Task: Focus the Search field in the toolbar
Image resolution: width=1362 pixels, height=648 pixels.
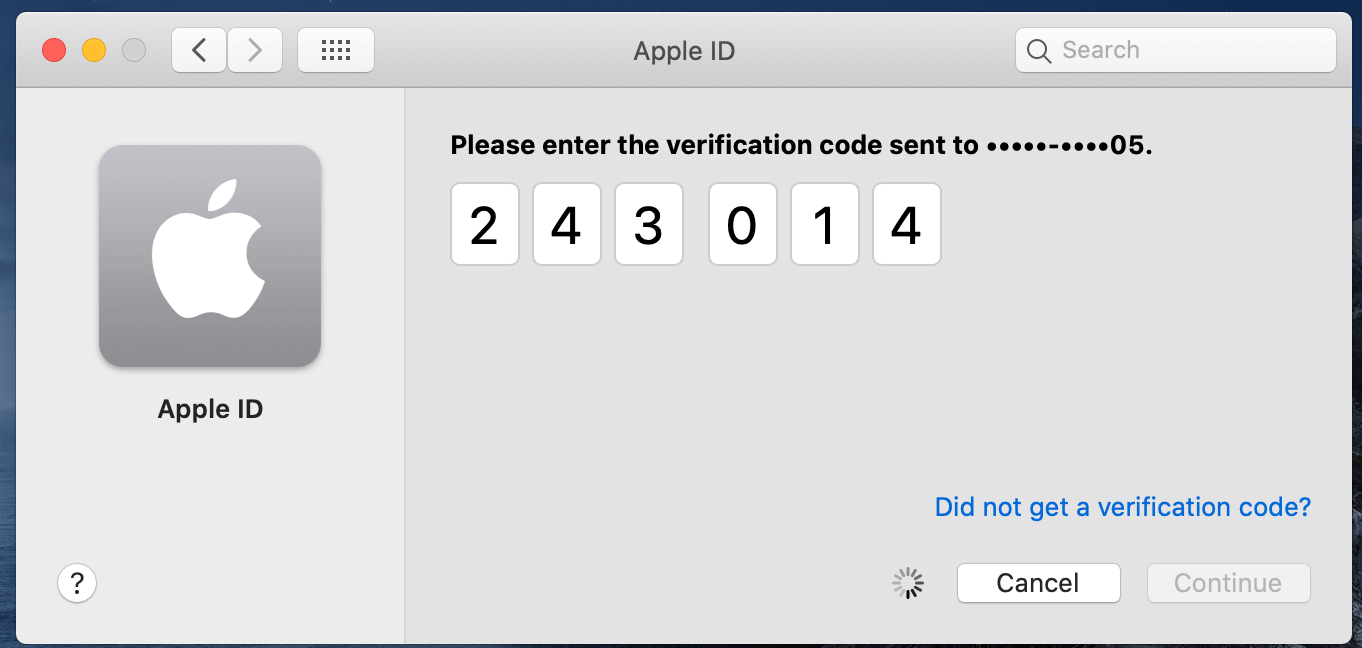Action: click(x=1190, y=50)
